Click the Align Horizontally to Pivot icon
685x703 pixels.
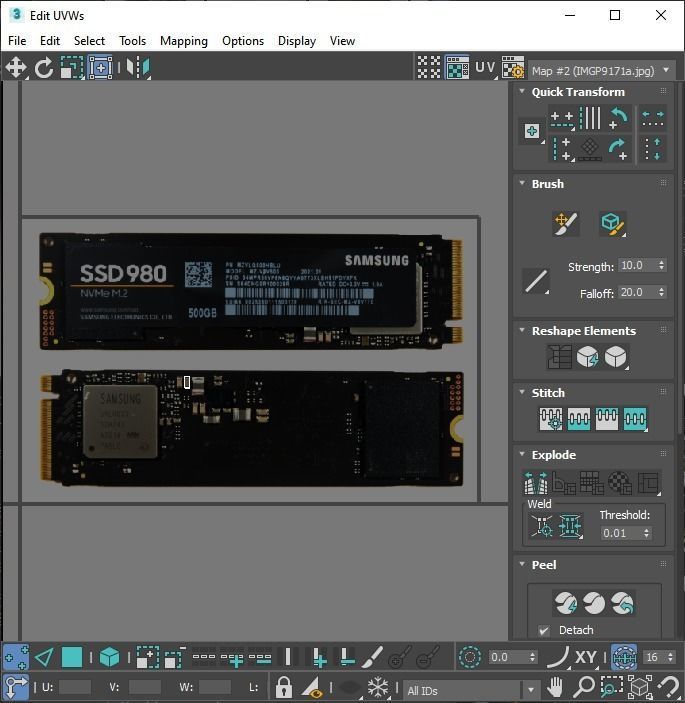562,118
